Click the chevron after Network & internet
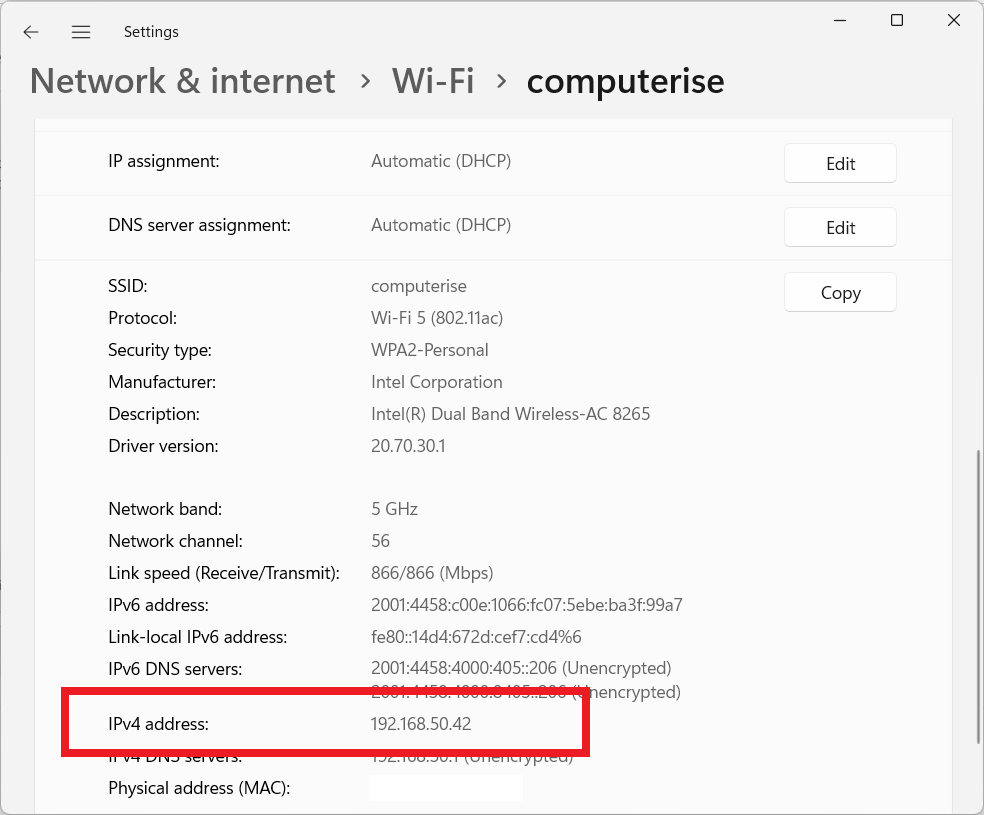Screen dimensions: 984x815 [364, 82]
